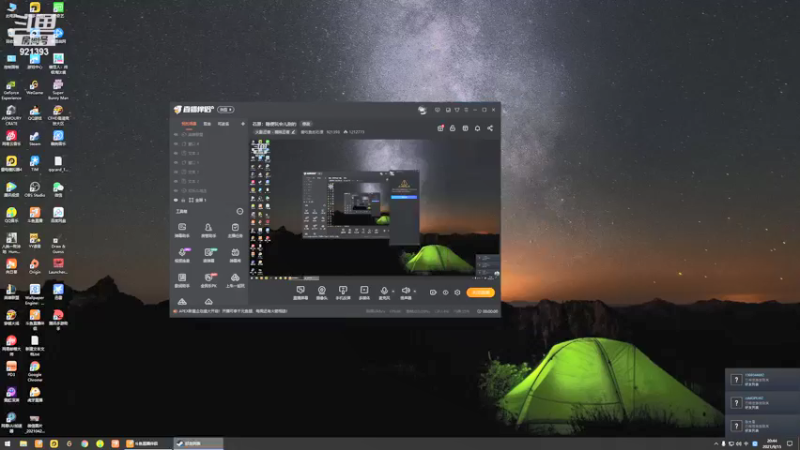Open the 房管助手 tool
Screen dimensions: 800x450
[208, 230]
